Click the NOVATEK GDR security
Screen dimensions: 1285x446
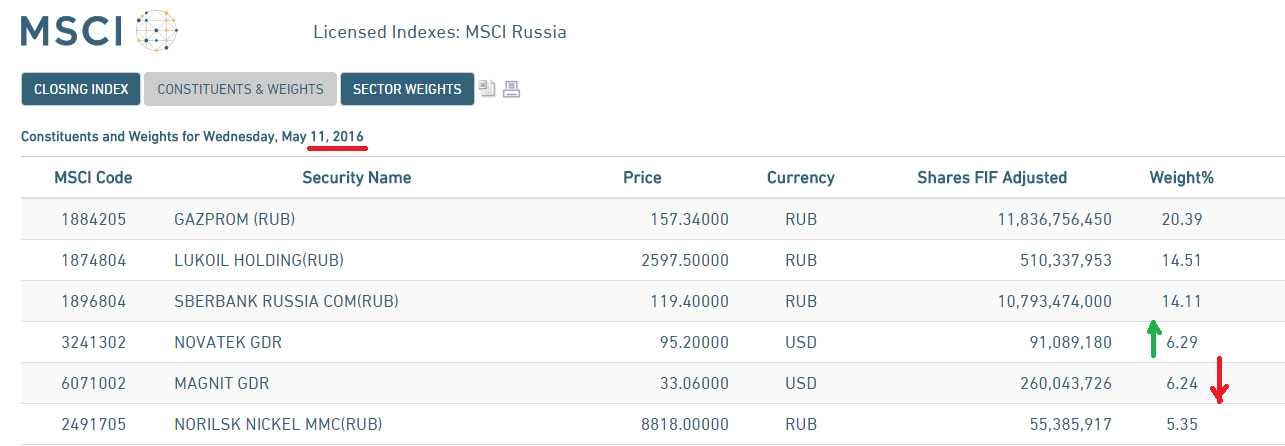tap(228, 342)
